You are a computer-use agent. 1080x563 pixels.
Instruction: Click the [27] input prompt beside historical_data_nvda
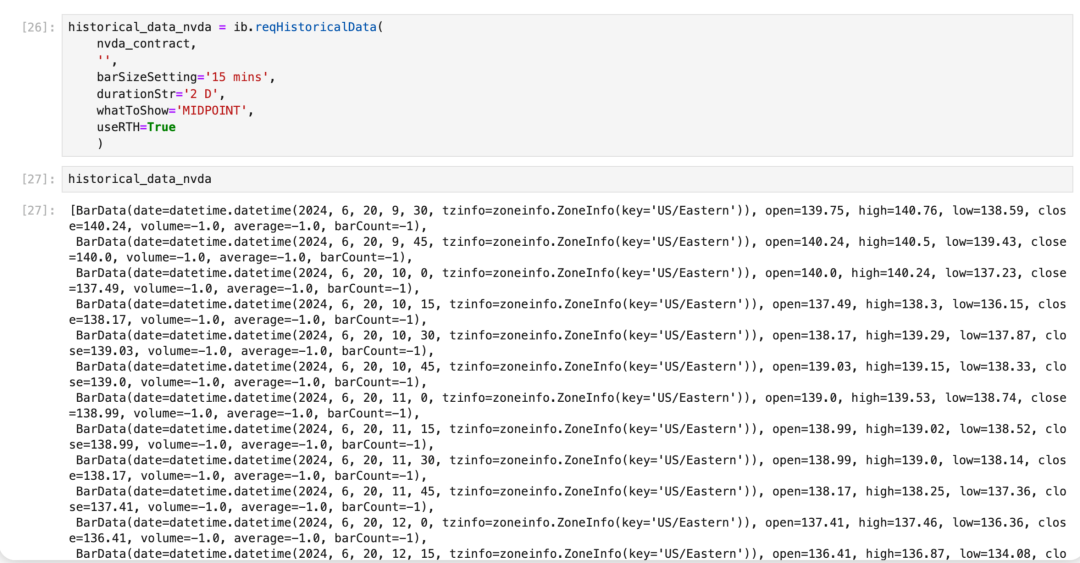(37, 179)
